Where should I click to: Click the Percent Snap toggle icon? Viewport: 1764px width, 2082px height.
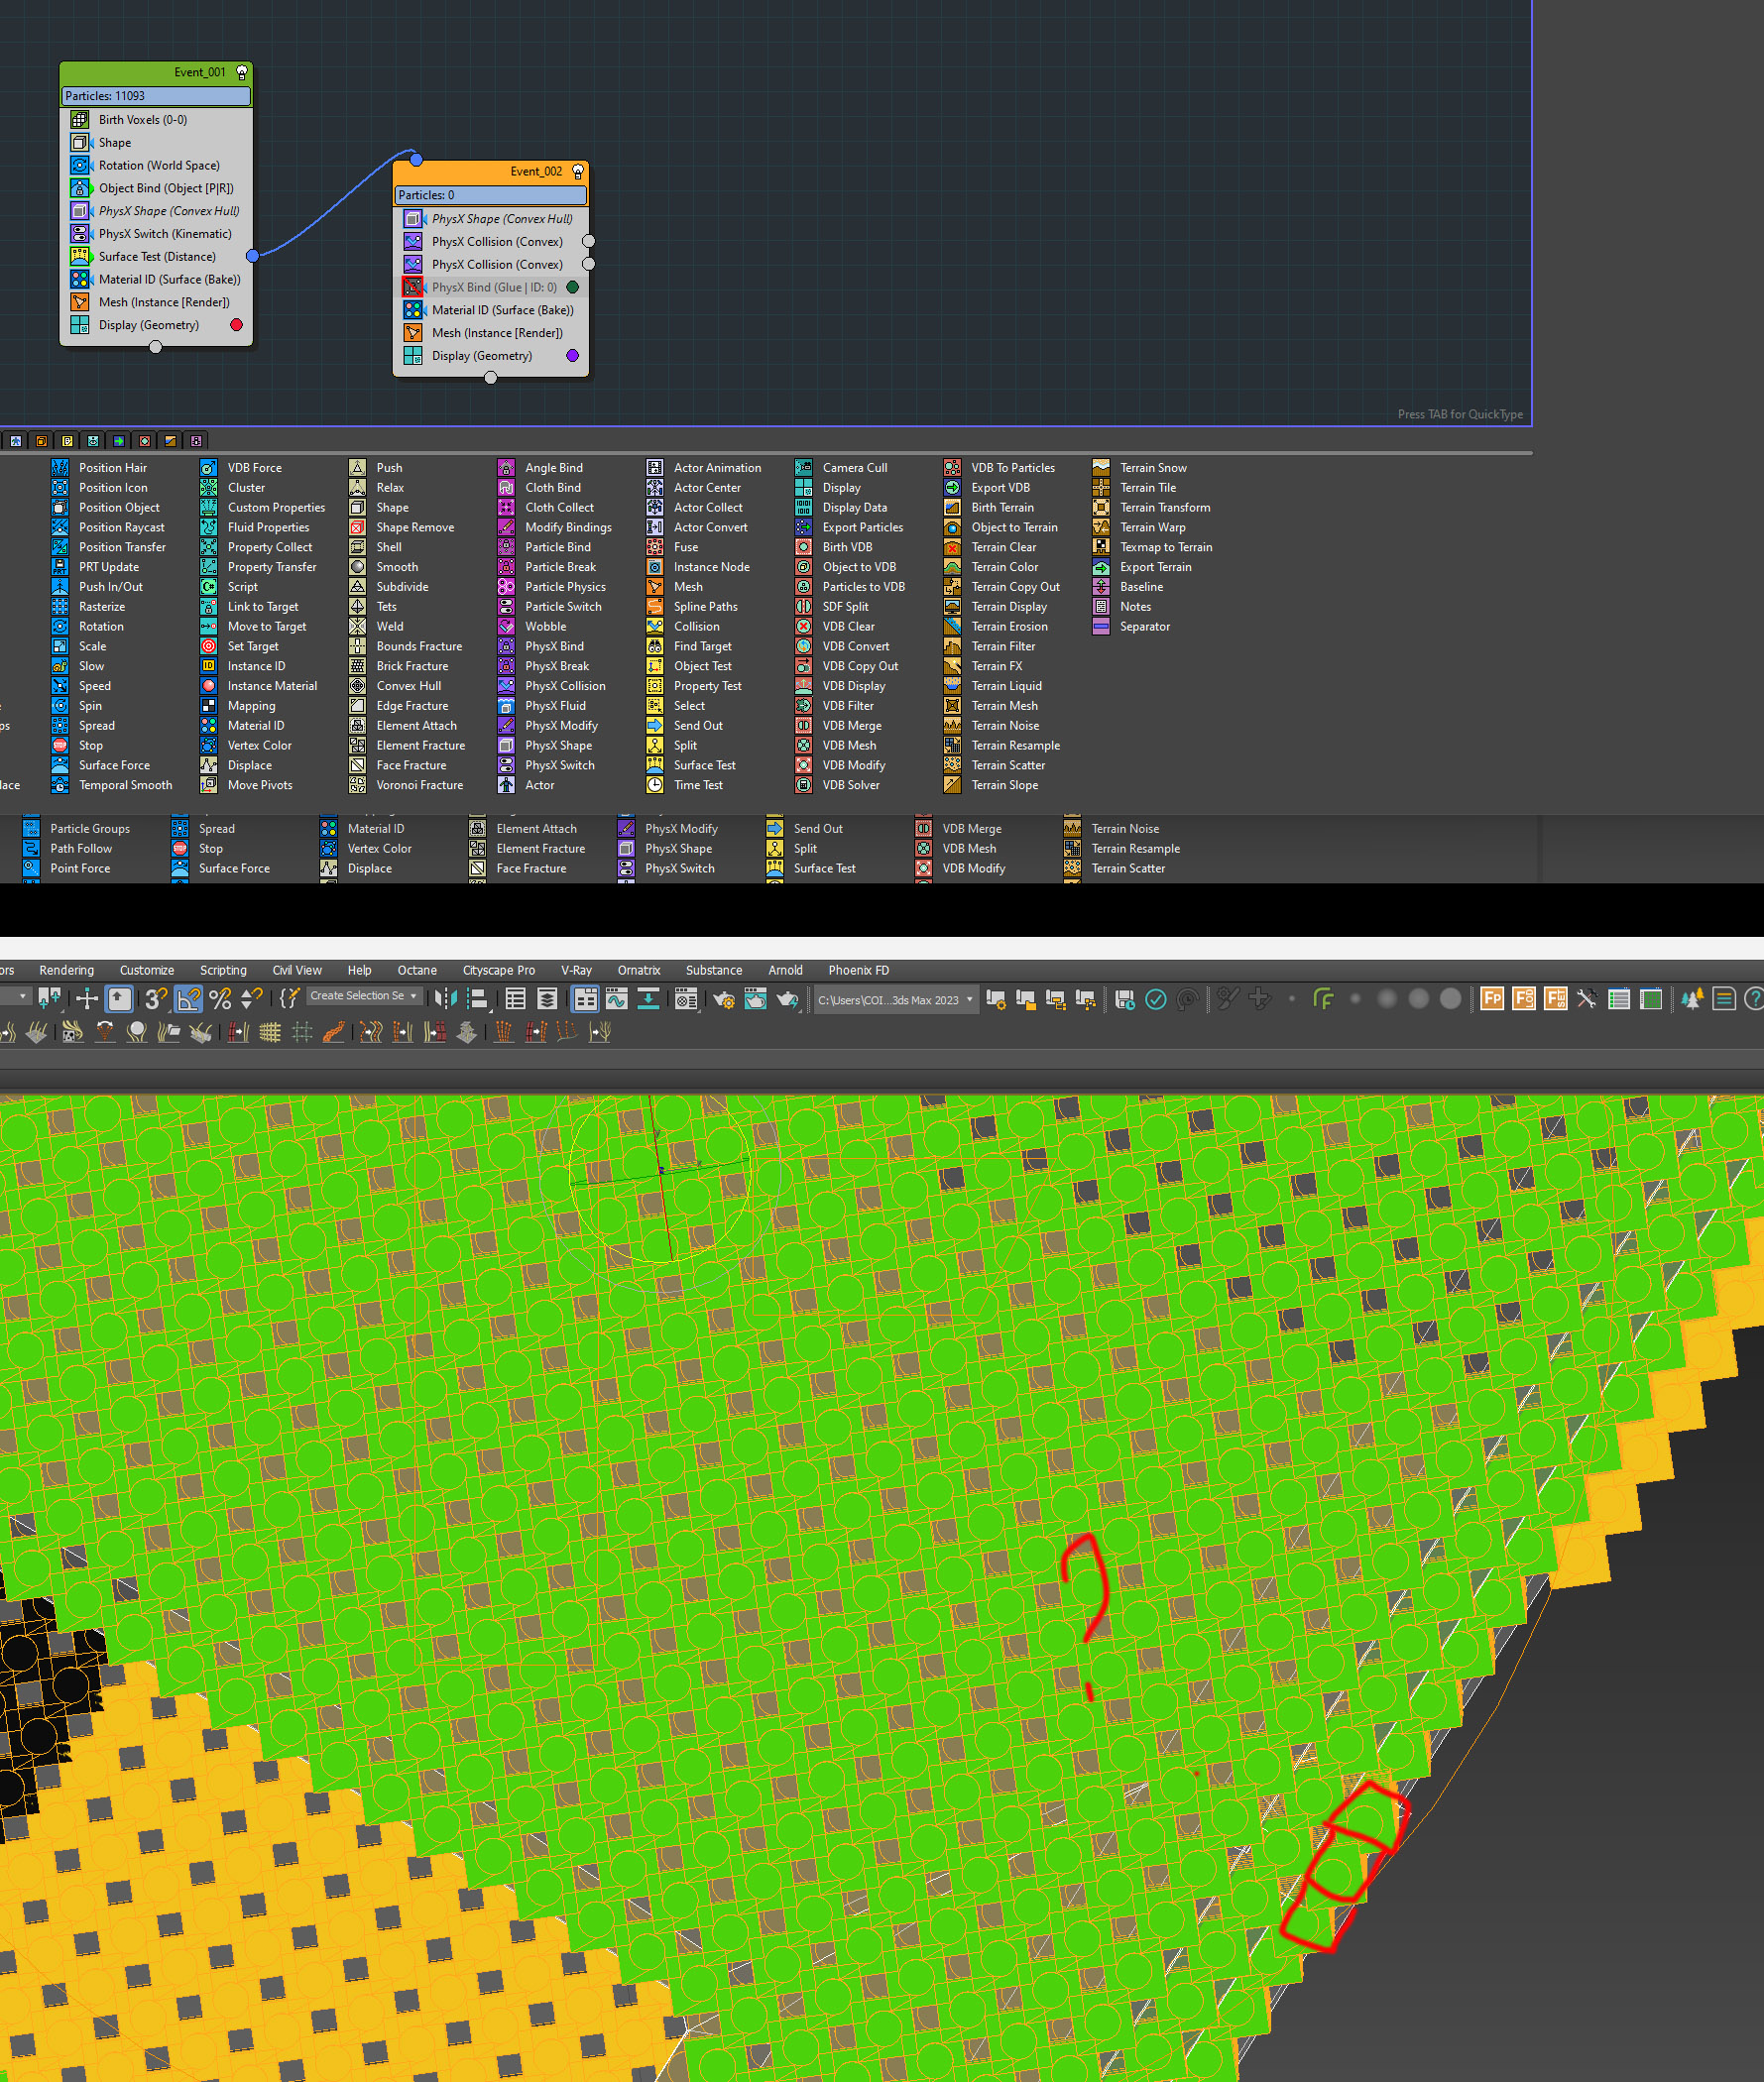click(220, 998)
